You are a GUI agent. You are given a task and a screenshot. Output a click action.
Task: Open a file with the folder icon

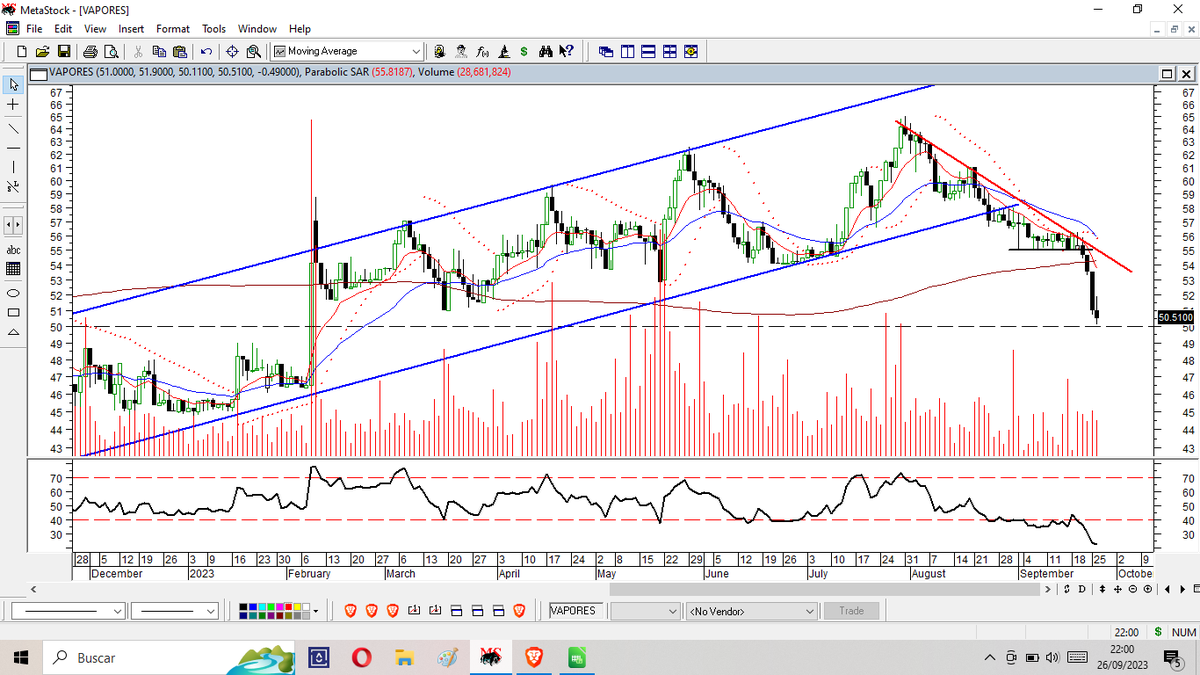42,51
